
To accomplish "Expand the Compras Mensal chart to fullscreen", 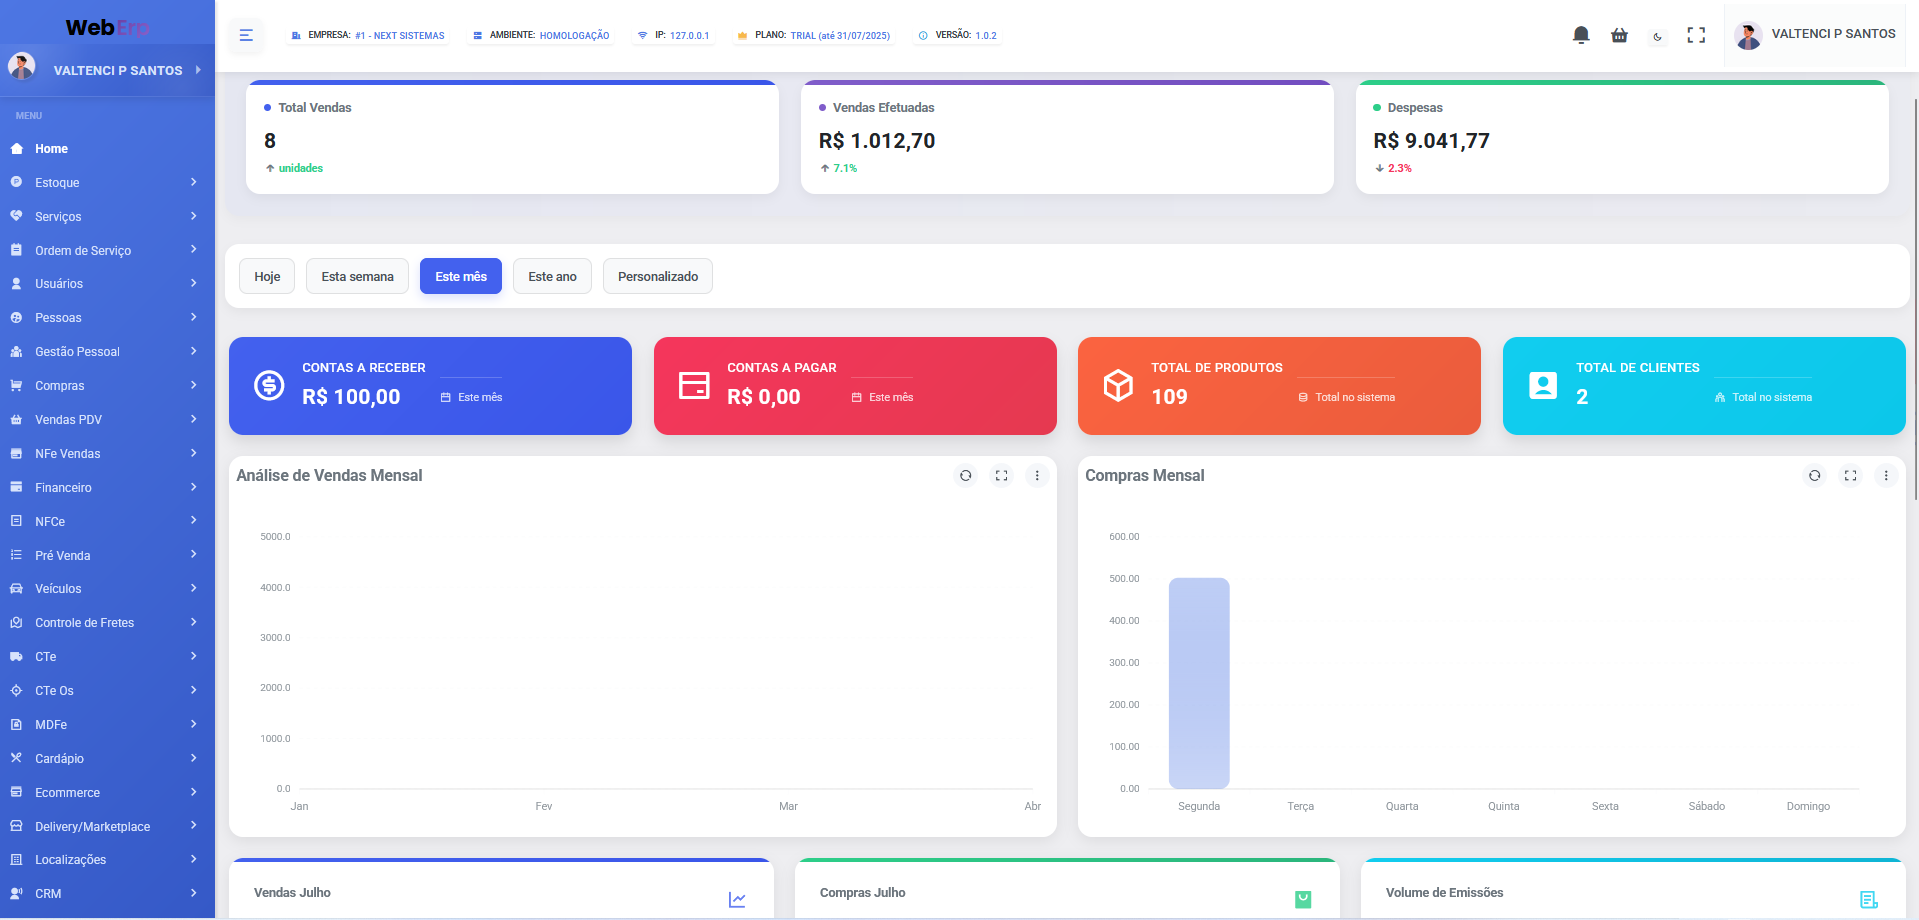I will coord(1850,476).
